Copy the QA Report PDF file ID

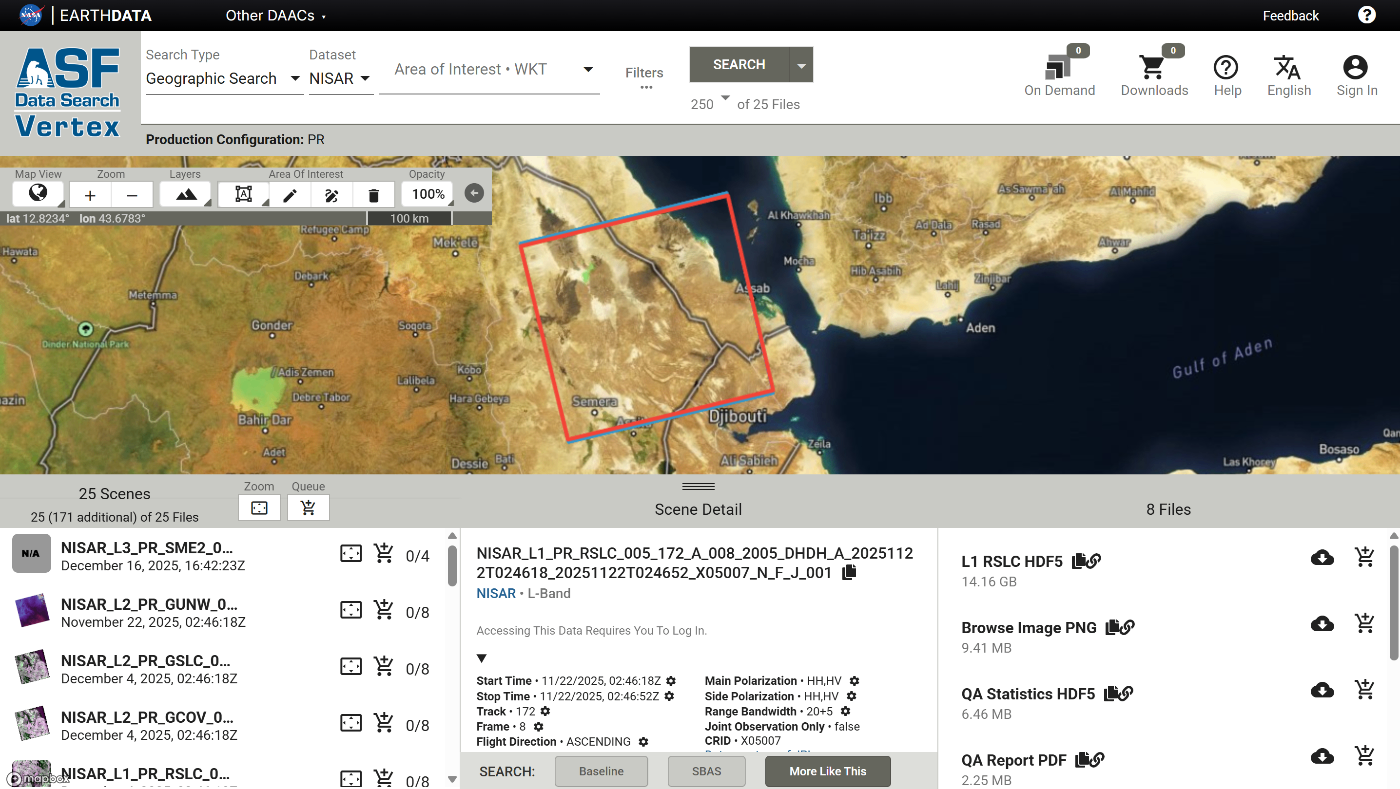click(1082, 760)
